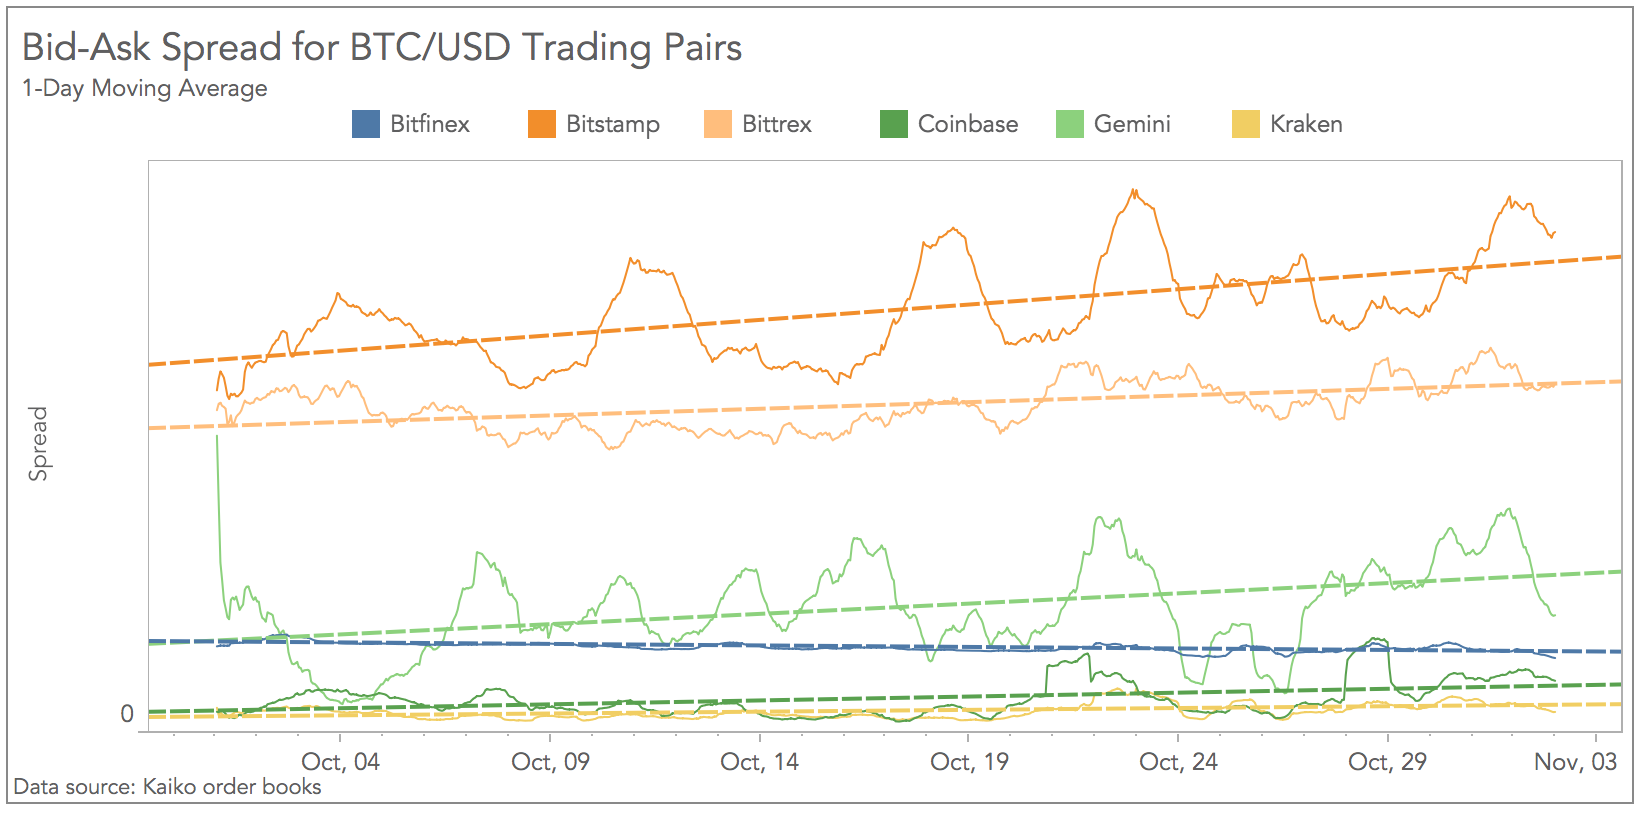Click the Oct, 29 axis date label
The image size is (1642, 814).
(x=1388, y=762)
